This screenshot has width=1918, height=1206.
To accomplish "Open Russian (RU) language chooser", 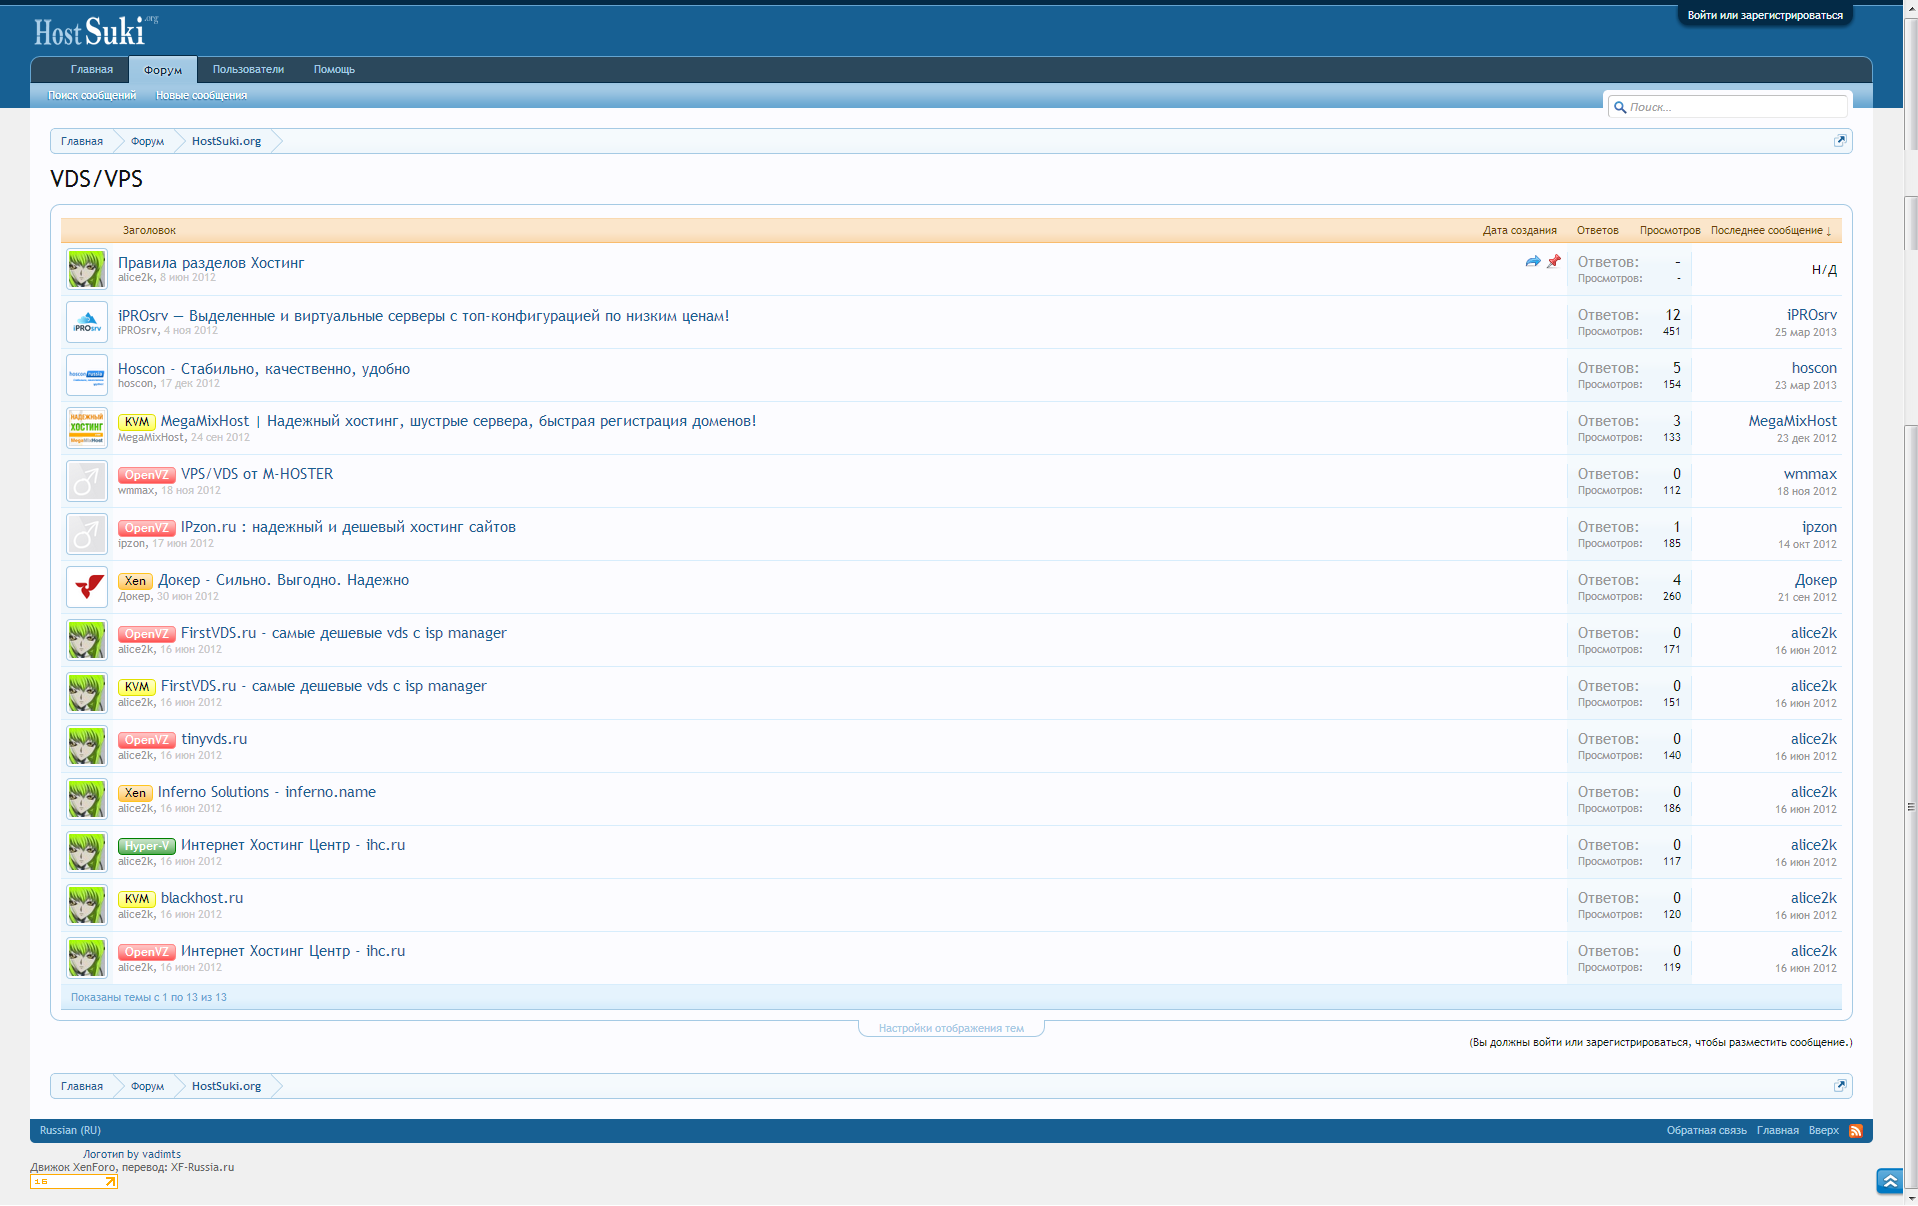I will click(x=70, y=1130).
